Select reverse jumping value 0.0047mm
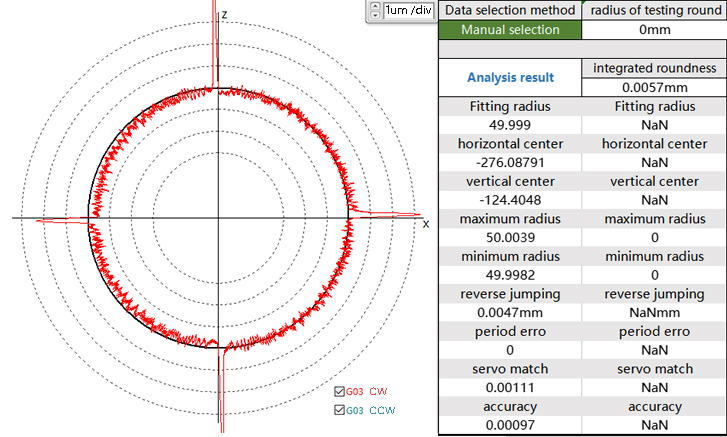Viewport: 727px width, 437px height. tap(510, 312)
